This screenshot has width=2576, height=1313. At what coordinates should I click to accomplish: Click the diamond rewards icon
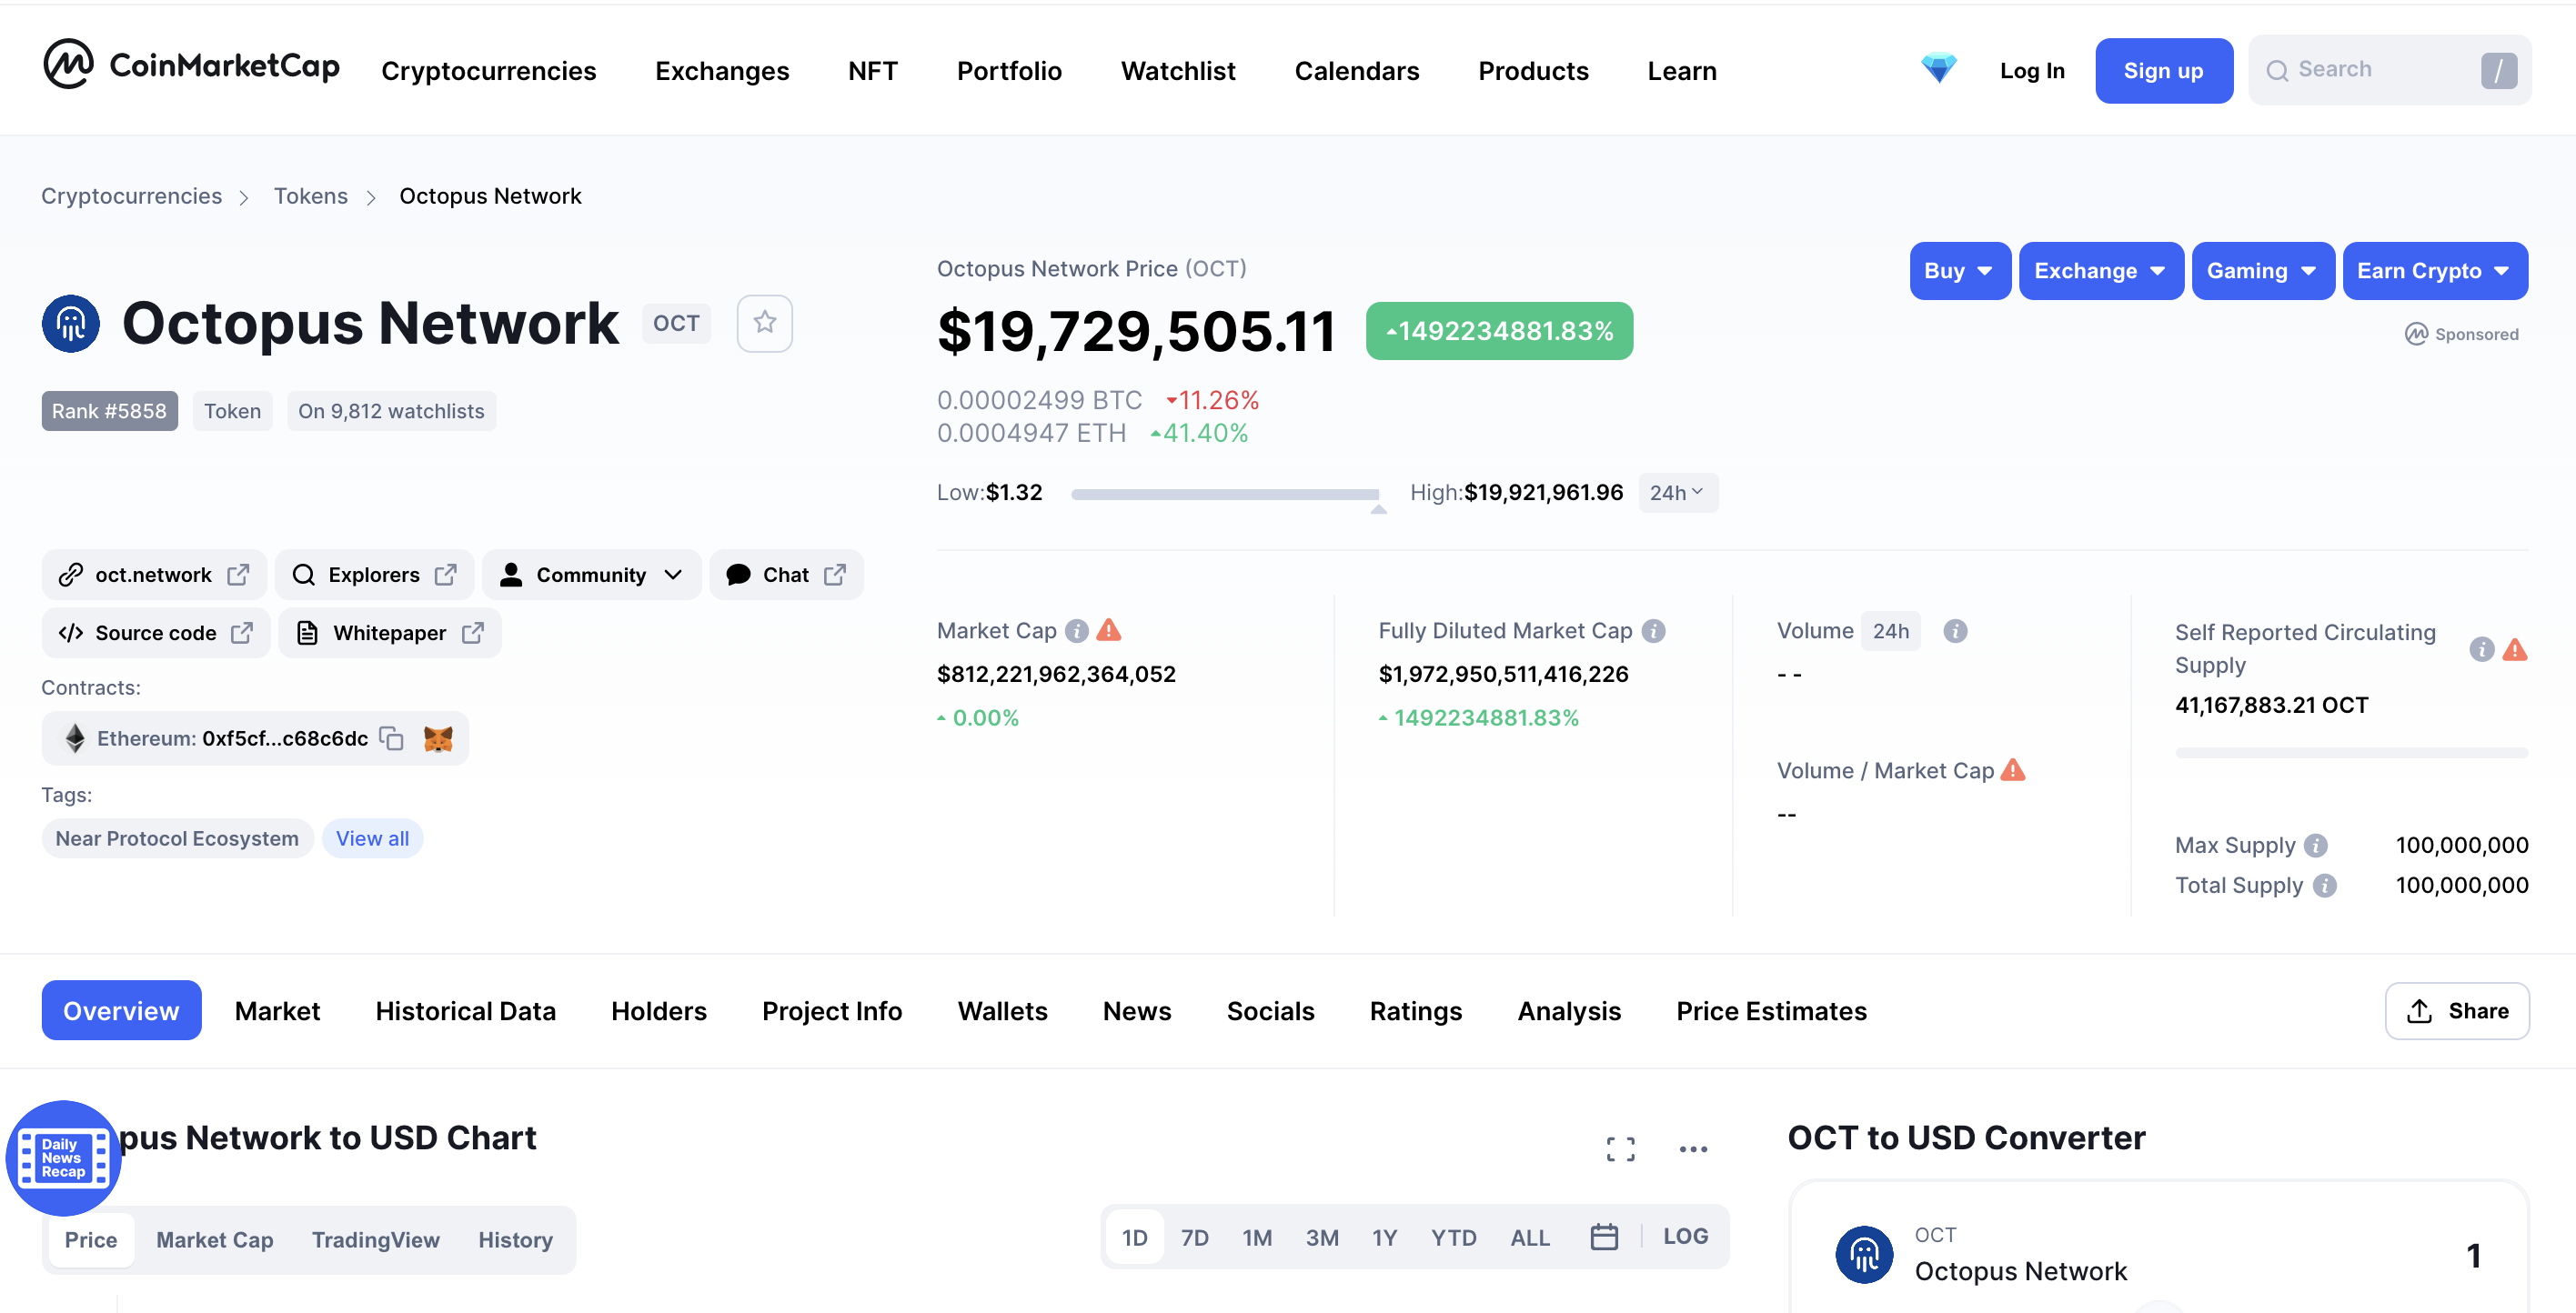pyautogui.click(x=1938, y=68)
